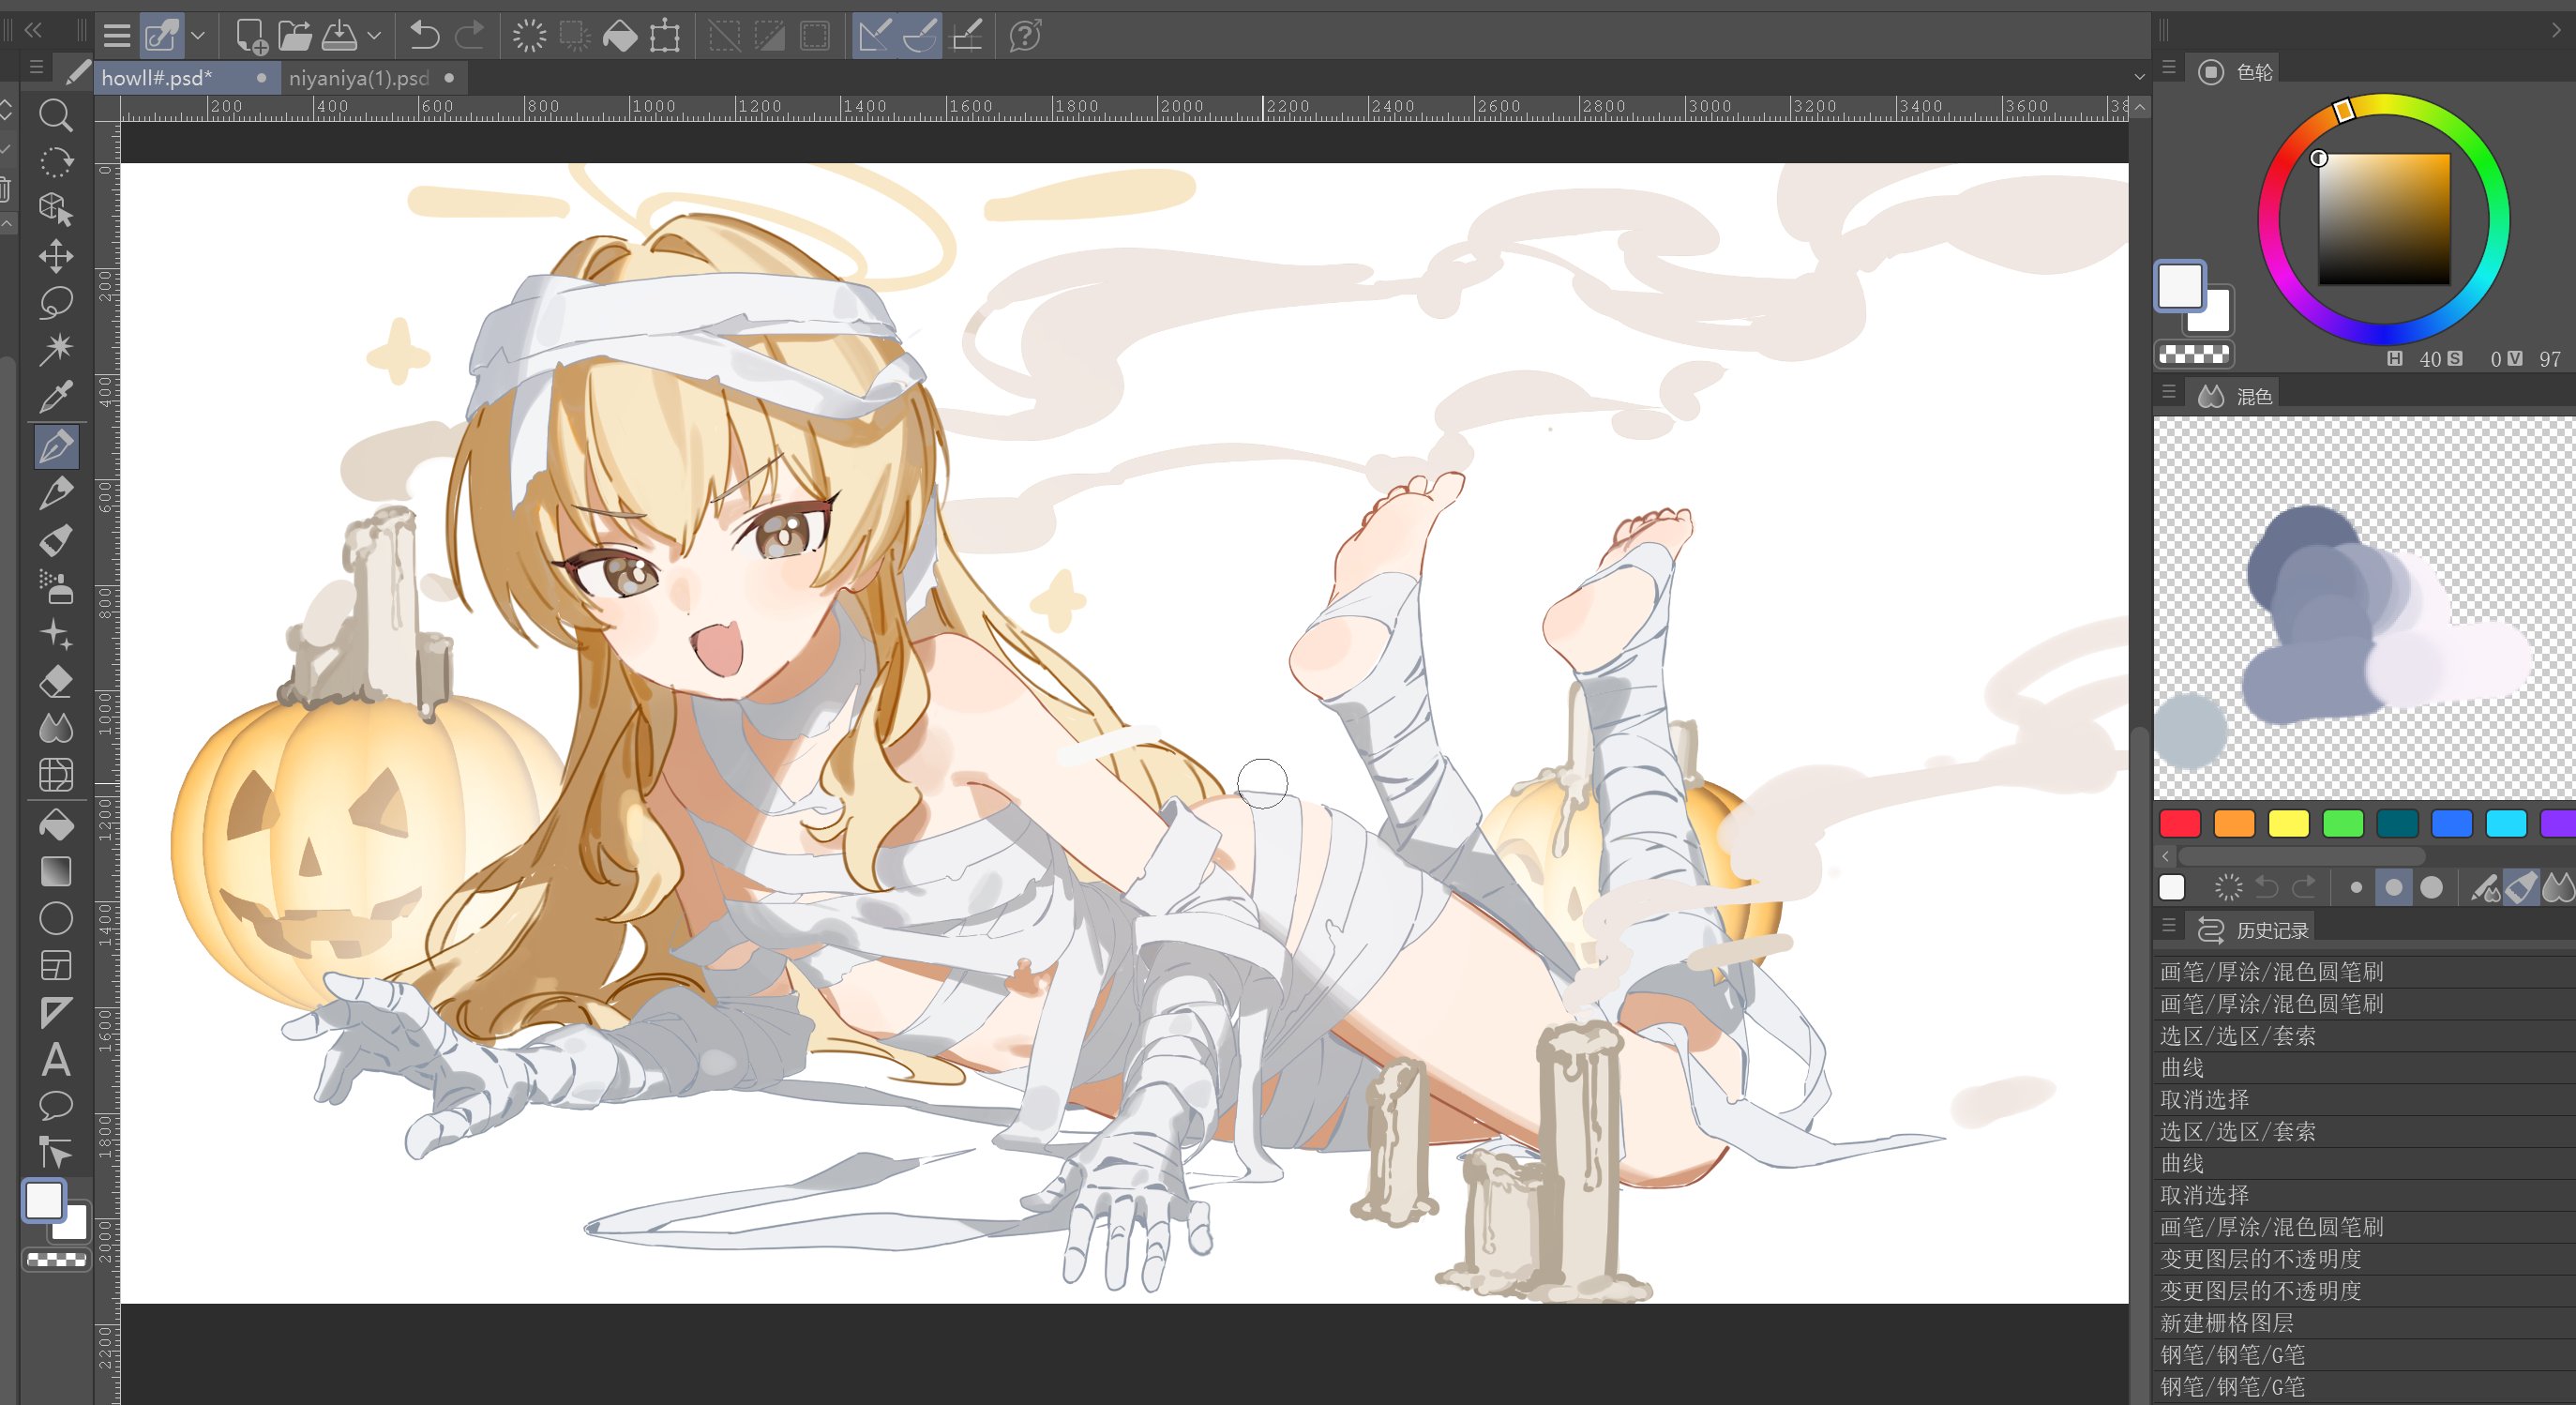The image size is (2576, 1405).
Task: Toggle Snap to ruler in the command bar
Action: tap(874, 36)
